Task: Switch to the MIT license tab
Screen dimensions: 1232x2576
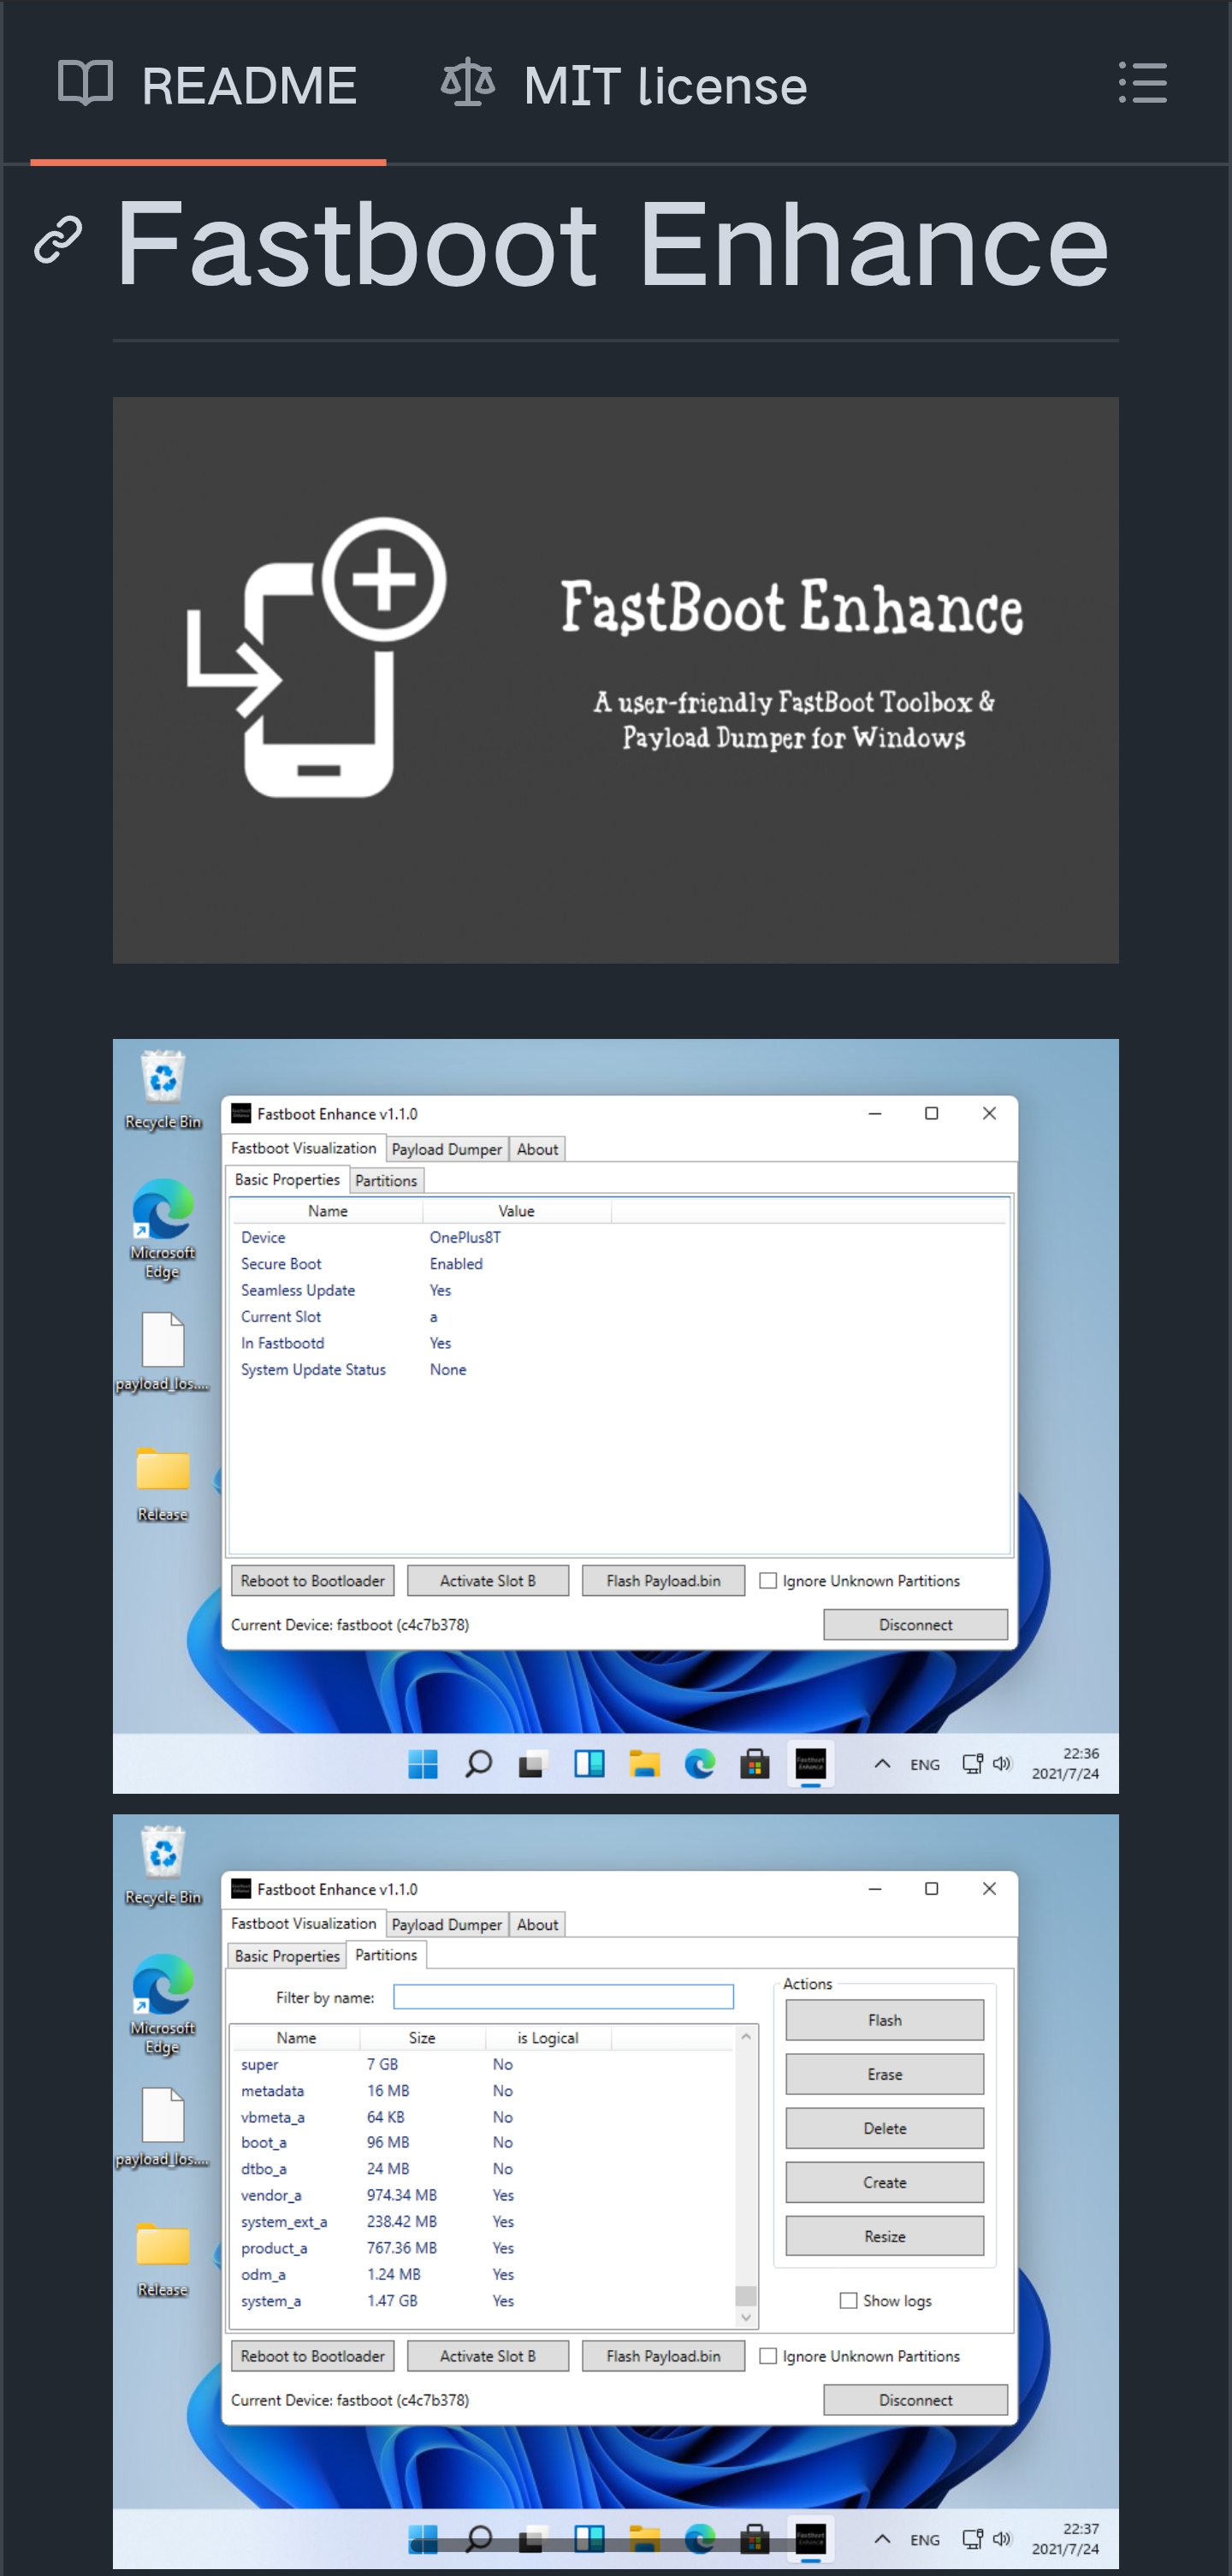Action: (625, 85)
